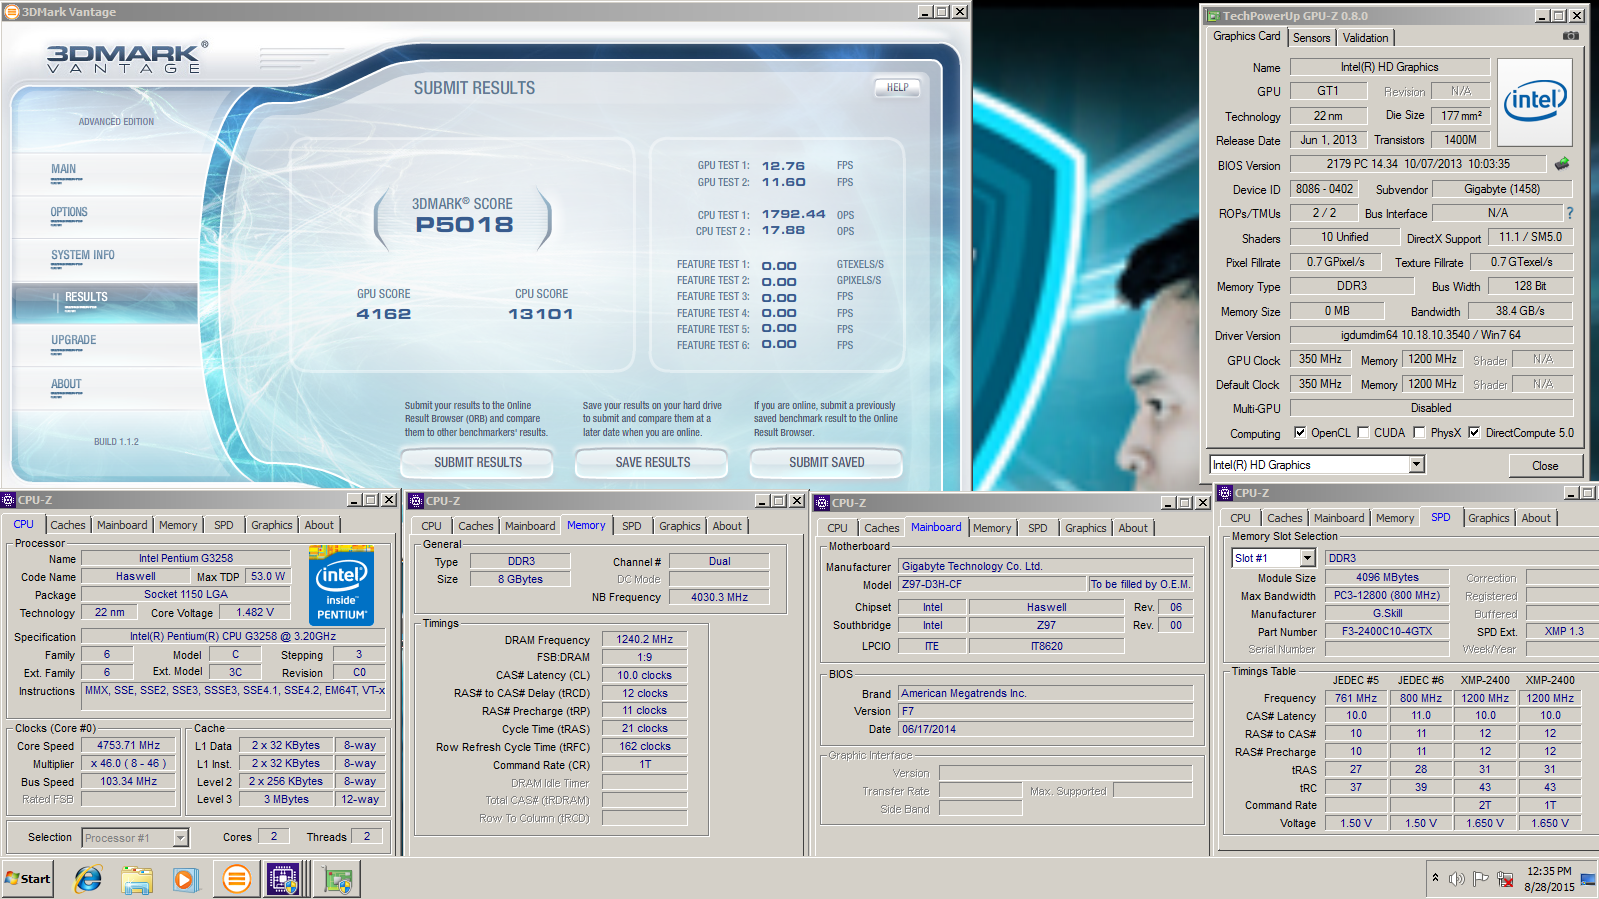Launch Windows Media Player from taskbar
This screenshot has width=1599, height=899.
pos(185,879)
